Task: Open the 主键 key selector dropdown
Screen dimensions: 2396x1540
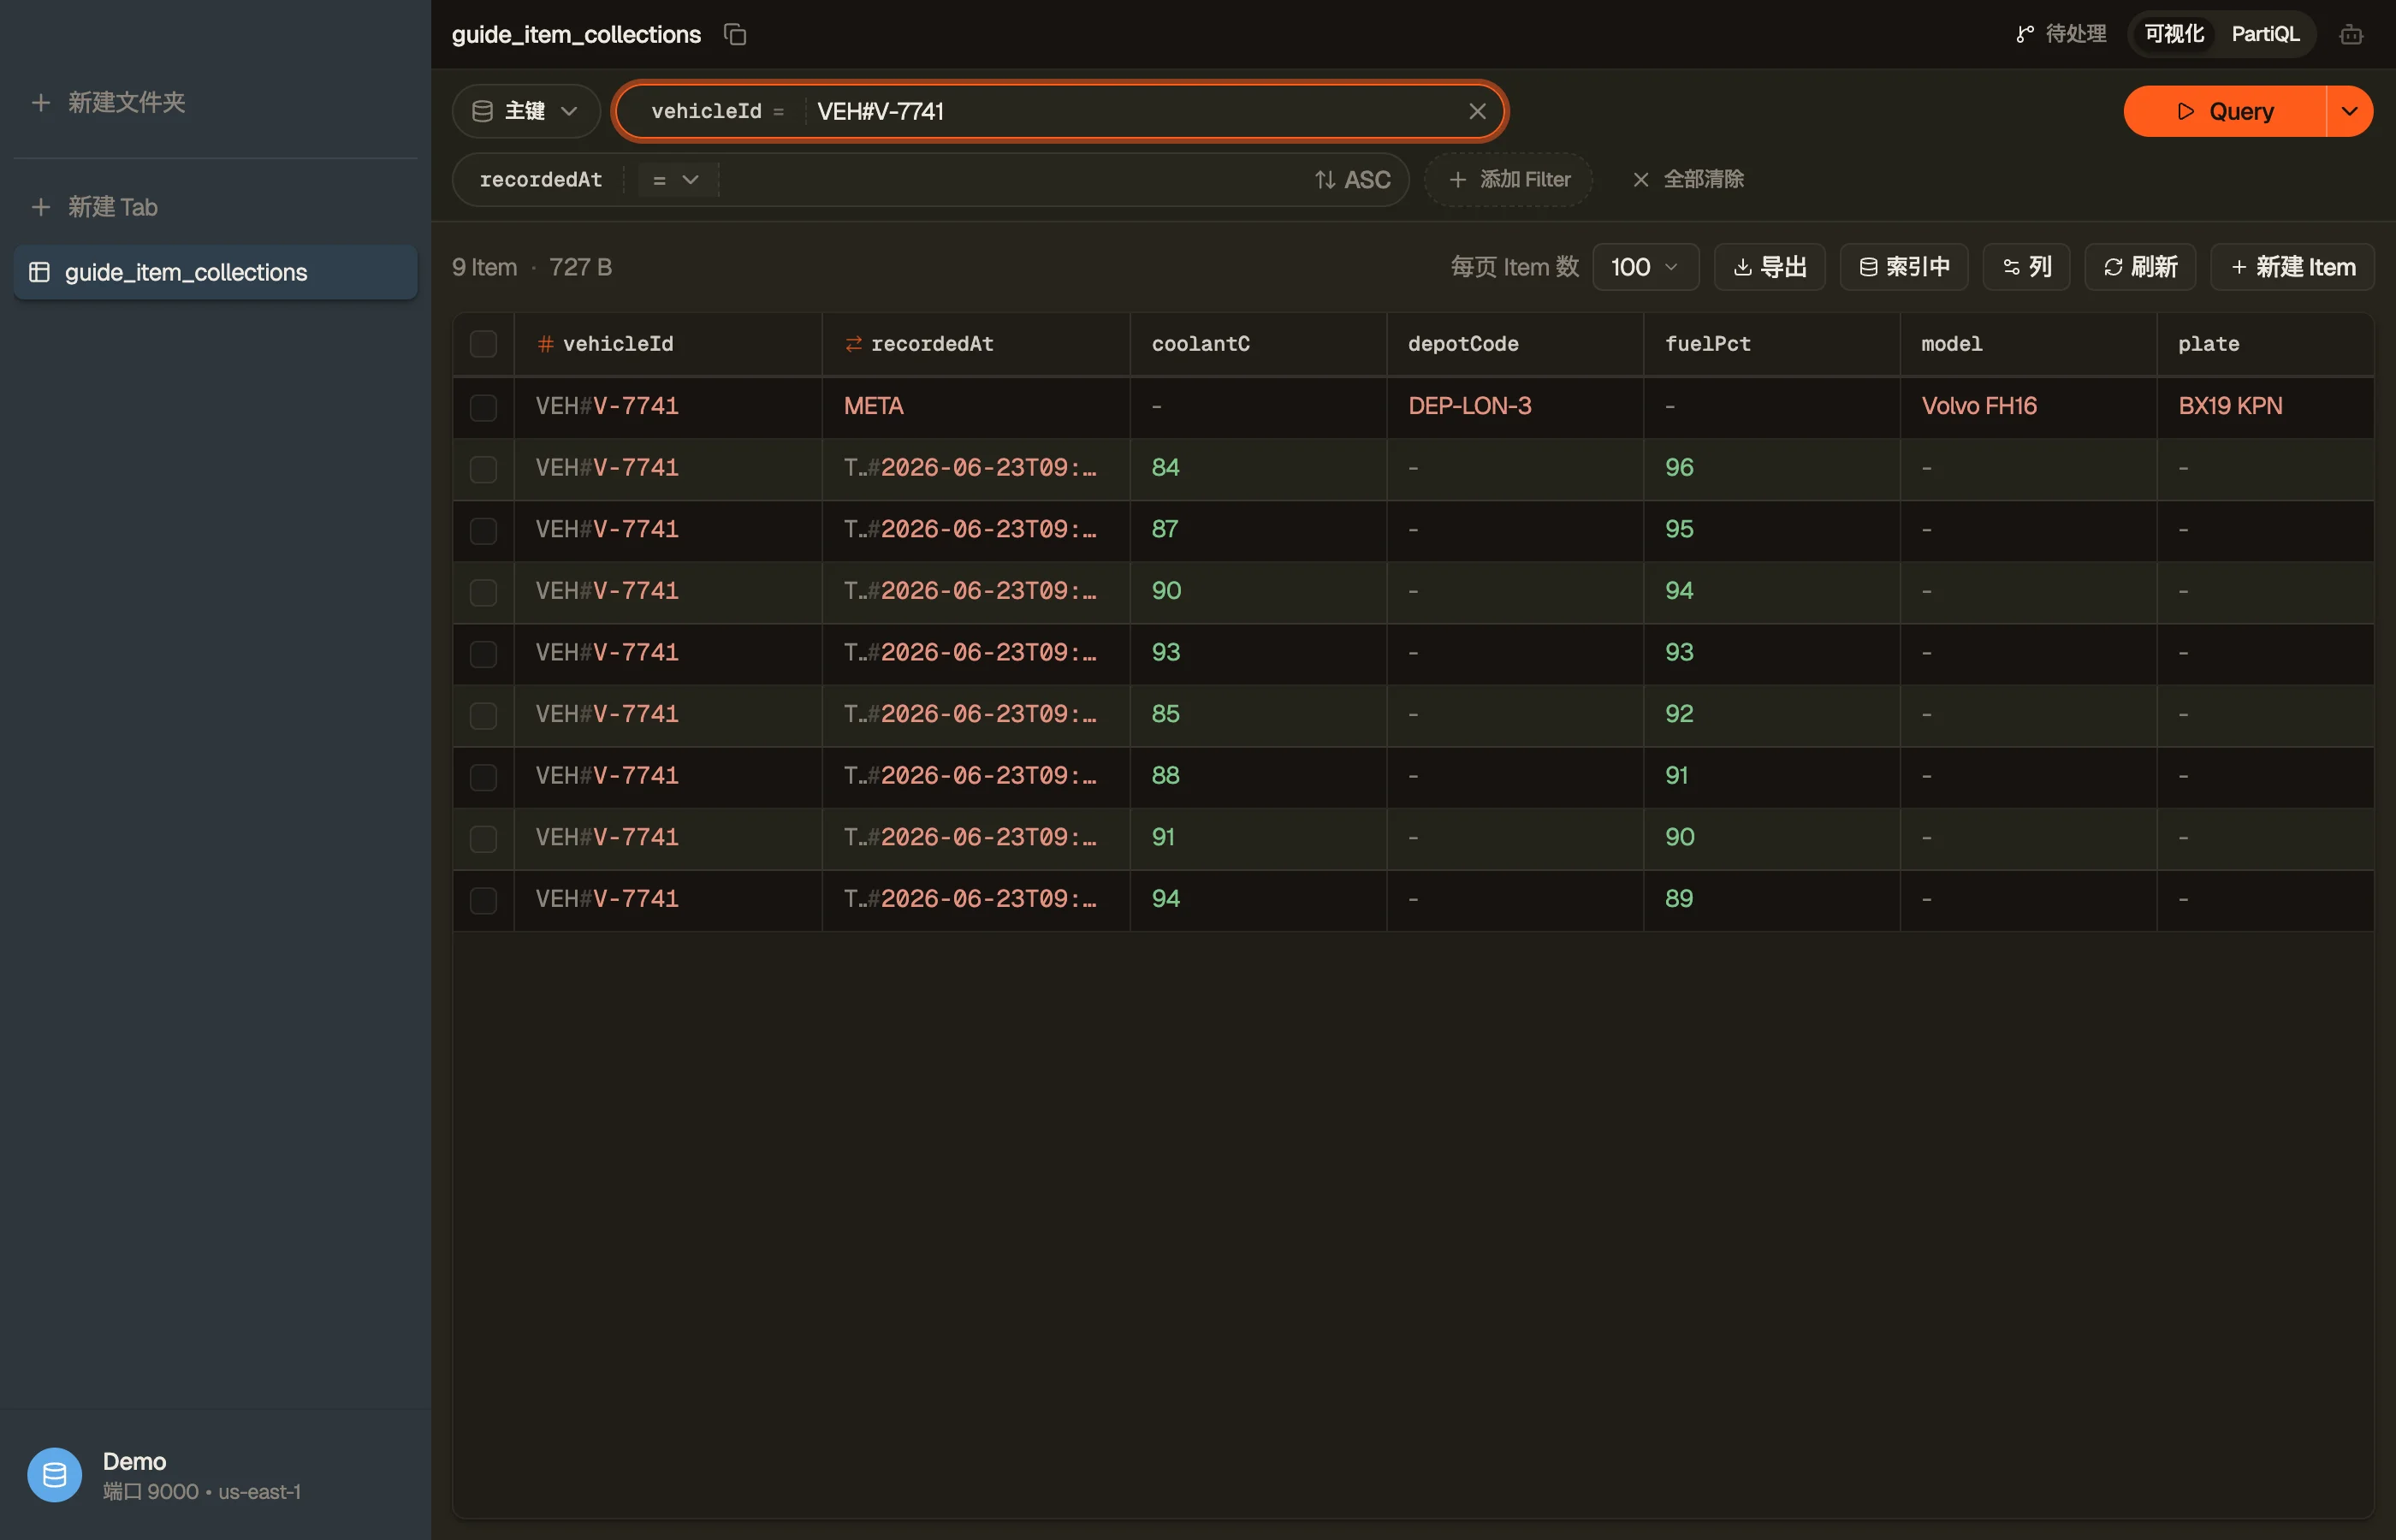Action: pyautogui.click(x=525, y=111)
